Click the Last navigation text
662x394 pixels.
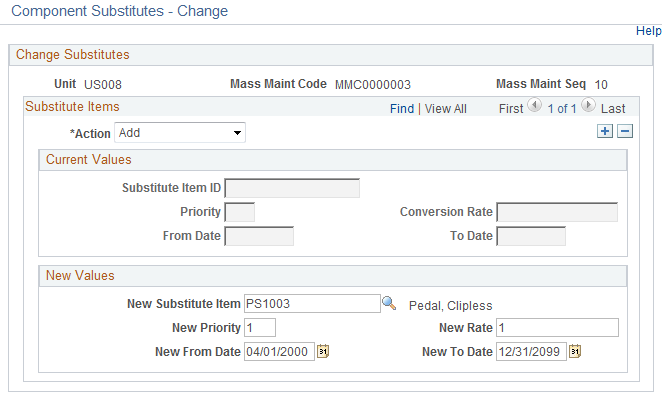coord(613,109)
